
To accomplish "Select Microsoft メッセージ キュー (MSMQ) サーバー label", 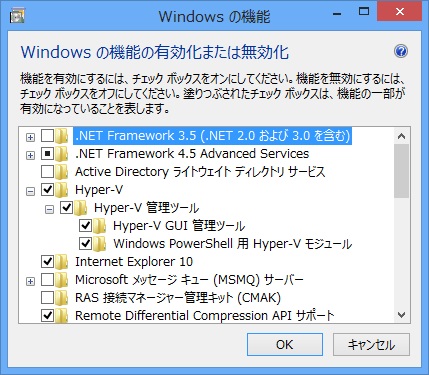I will (189, 280).
